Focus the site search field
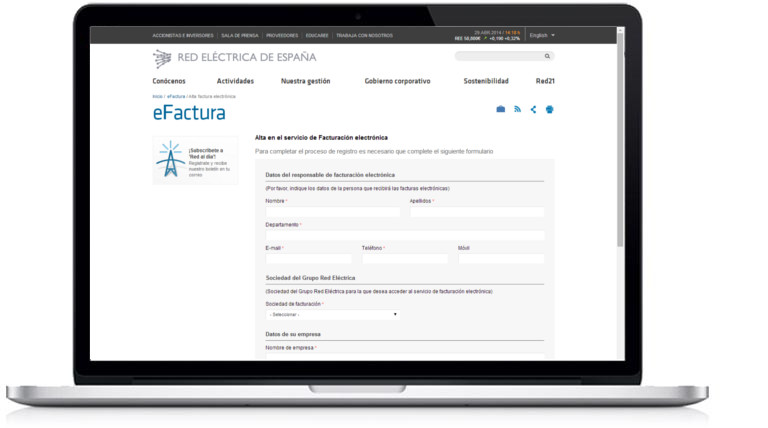The height and width of the screenshot is (428, 768). tap(500, 56)
